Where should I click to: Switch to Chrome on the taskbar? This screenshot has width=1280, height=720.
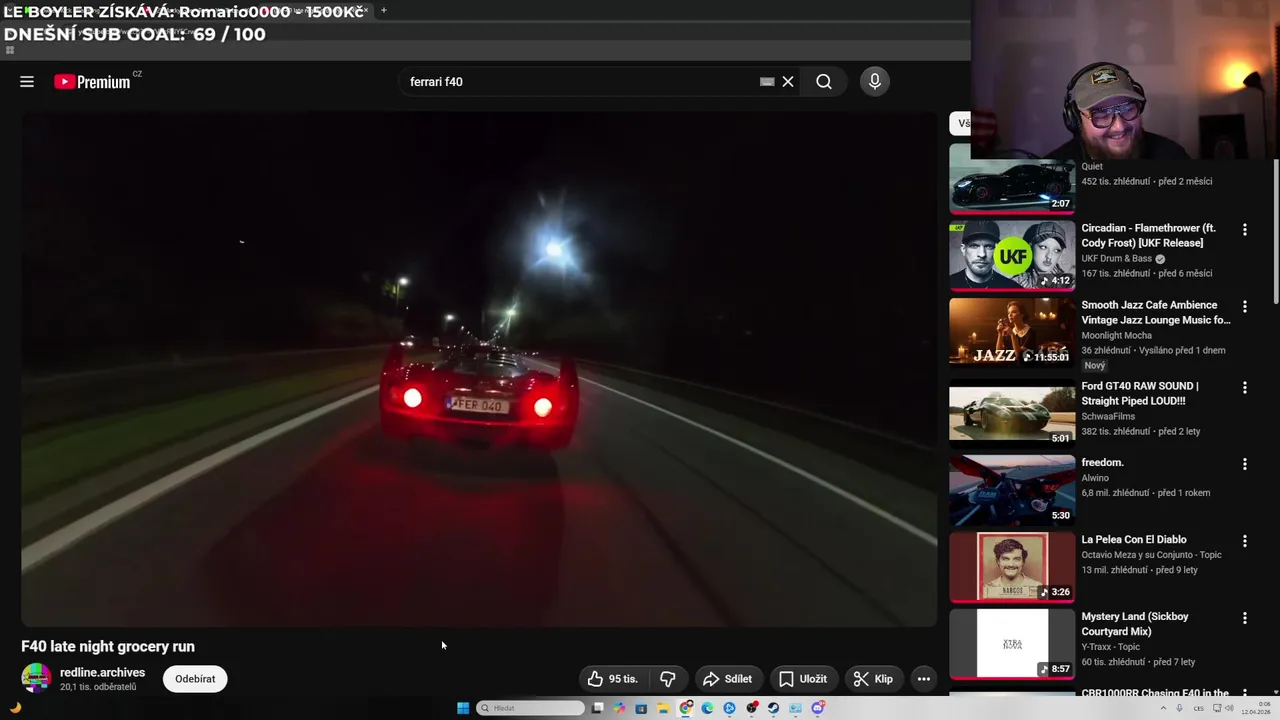686,708
